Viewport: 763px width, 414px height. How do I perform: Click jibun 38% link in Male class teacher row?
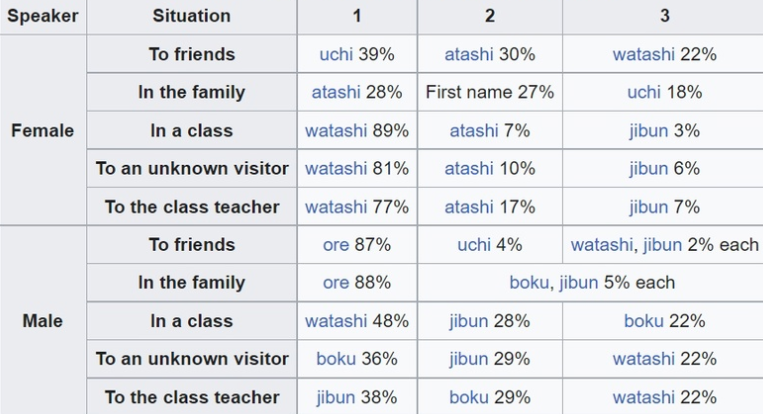pyautogui.click(x=336, y=397)
